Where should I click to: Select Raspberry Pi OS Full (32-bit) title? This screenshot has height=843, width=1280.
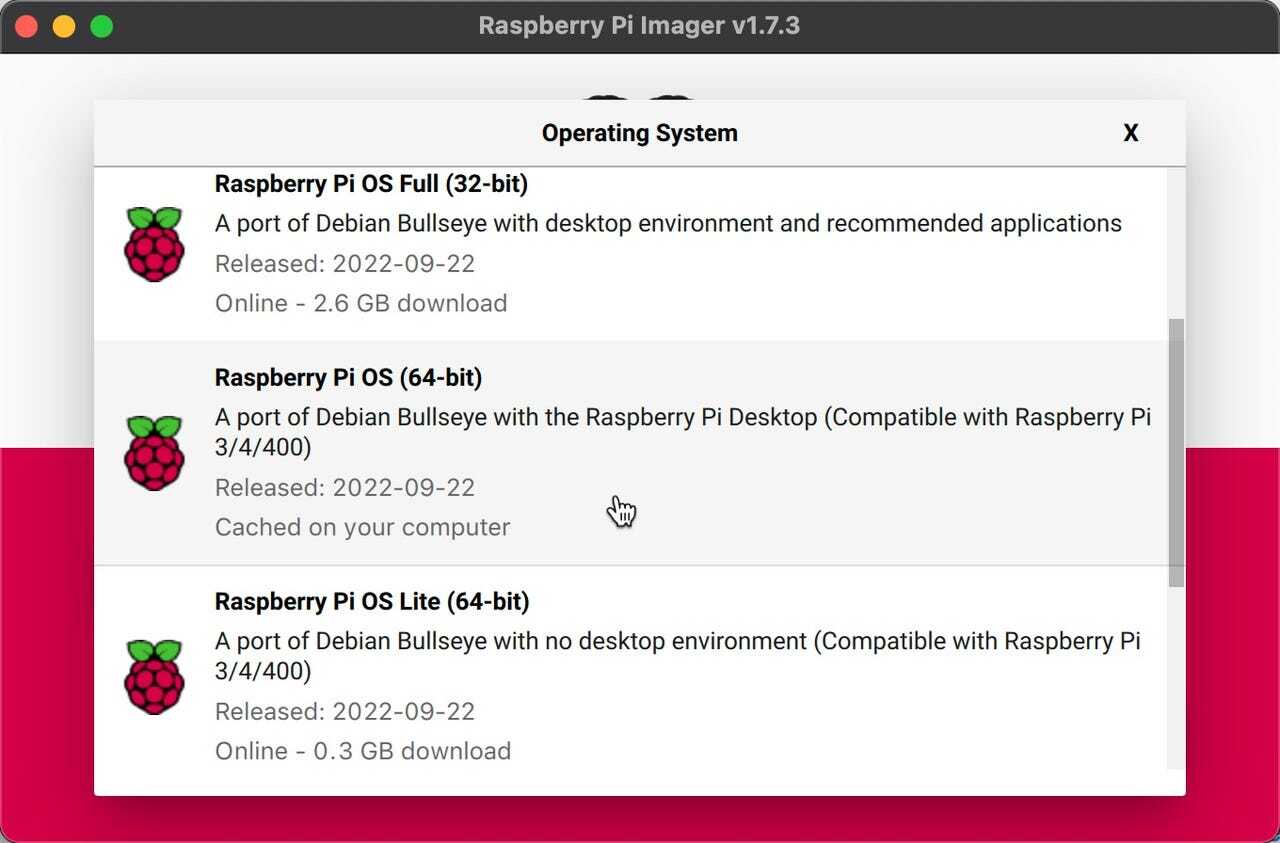point(371,184)
